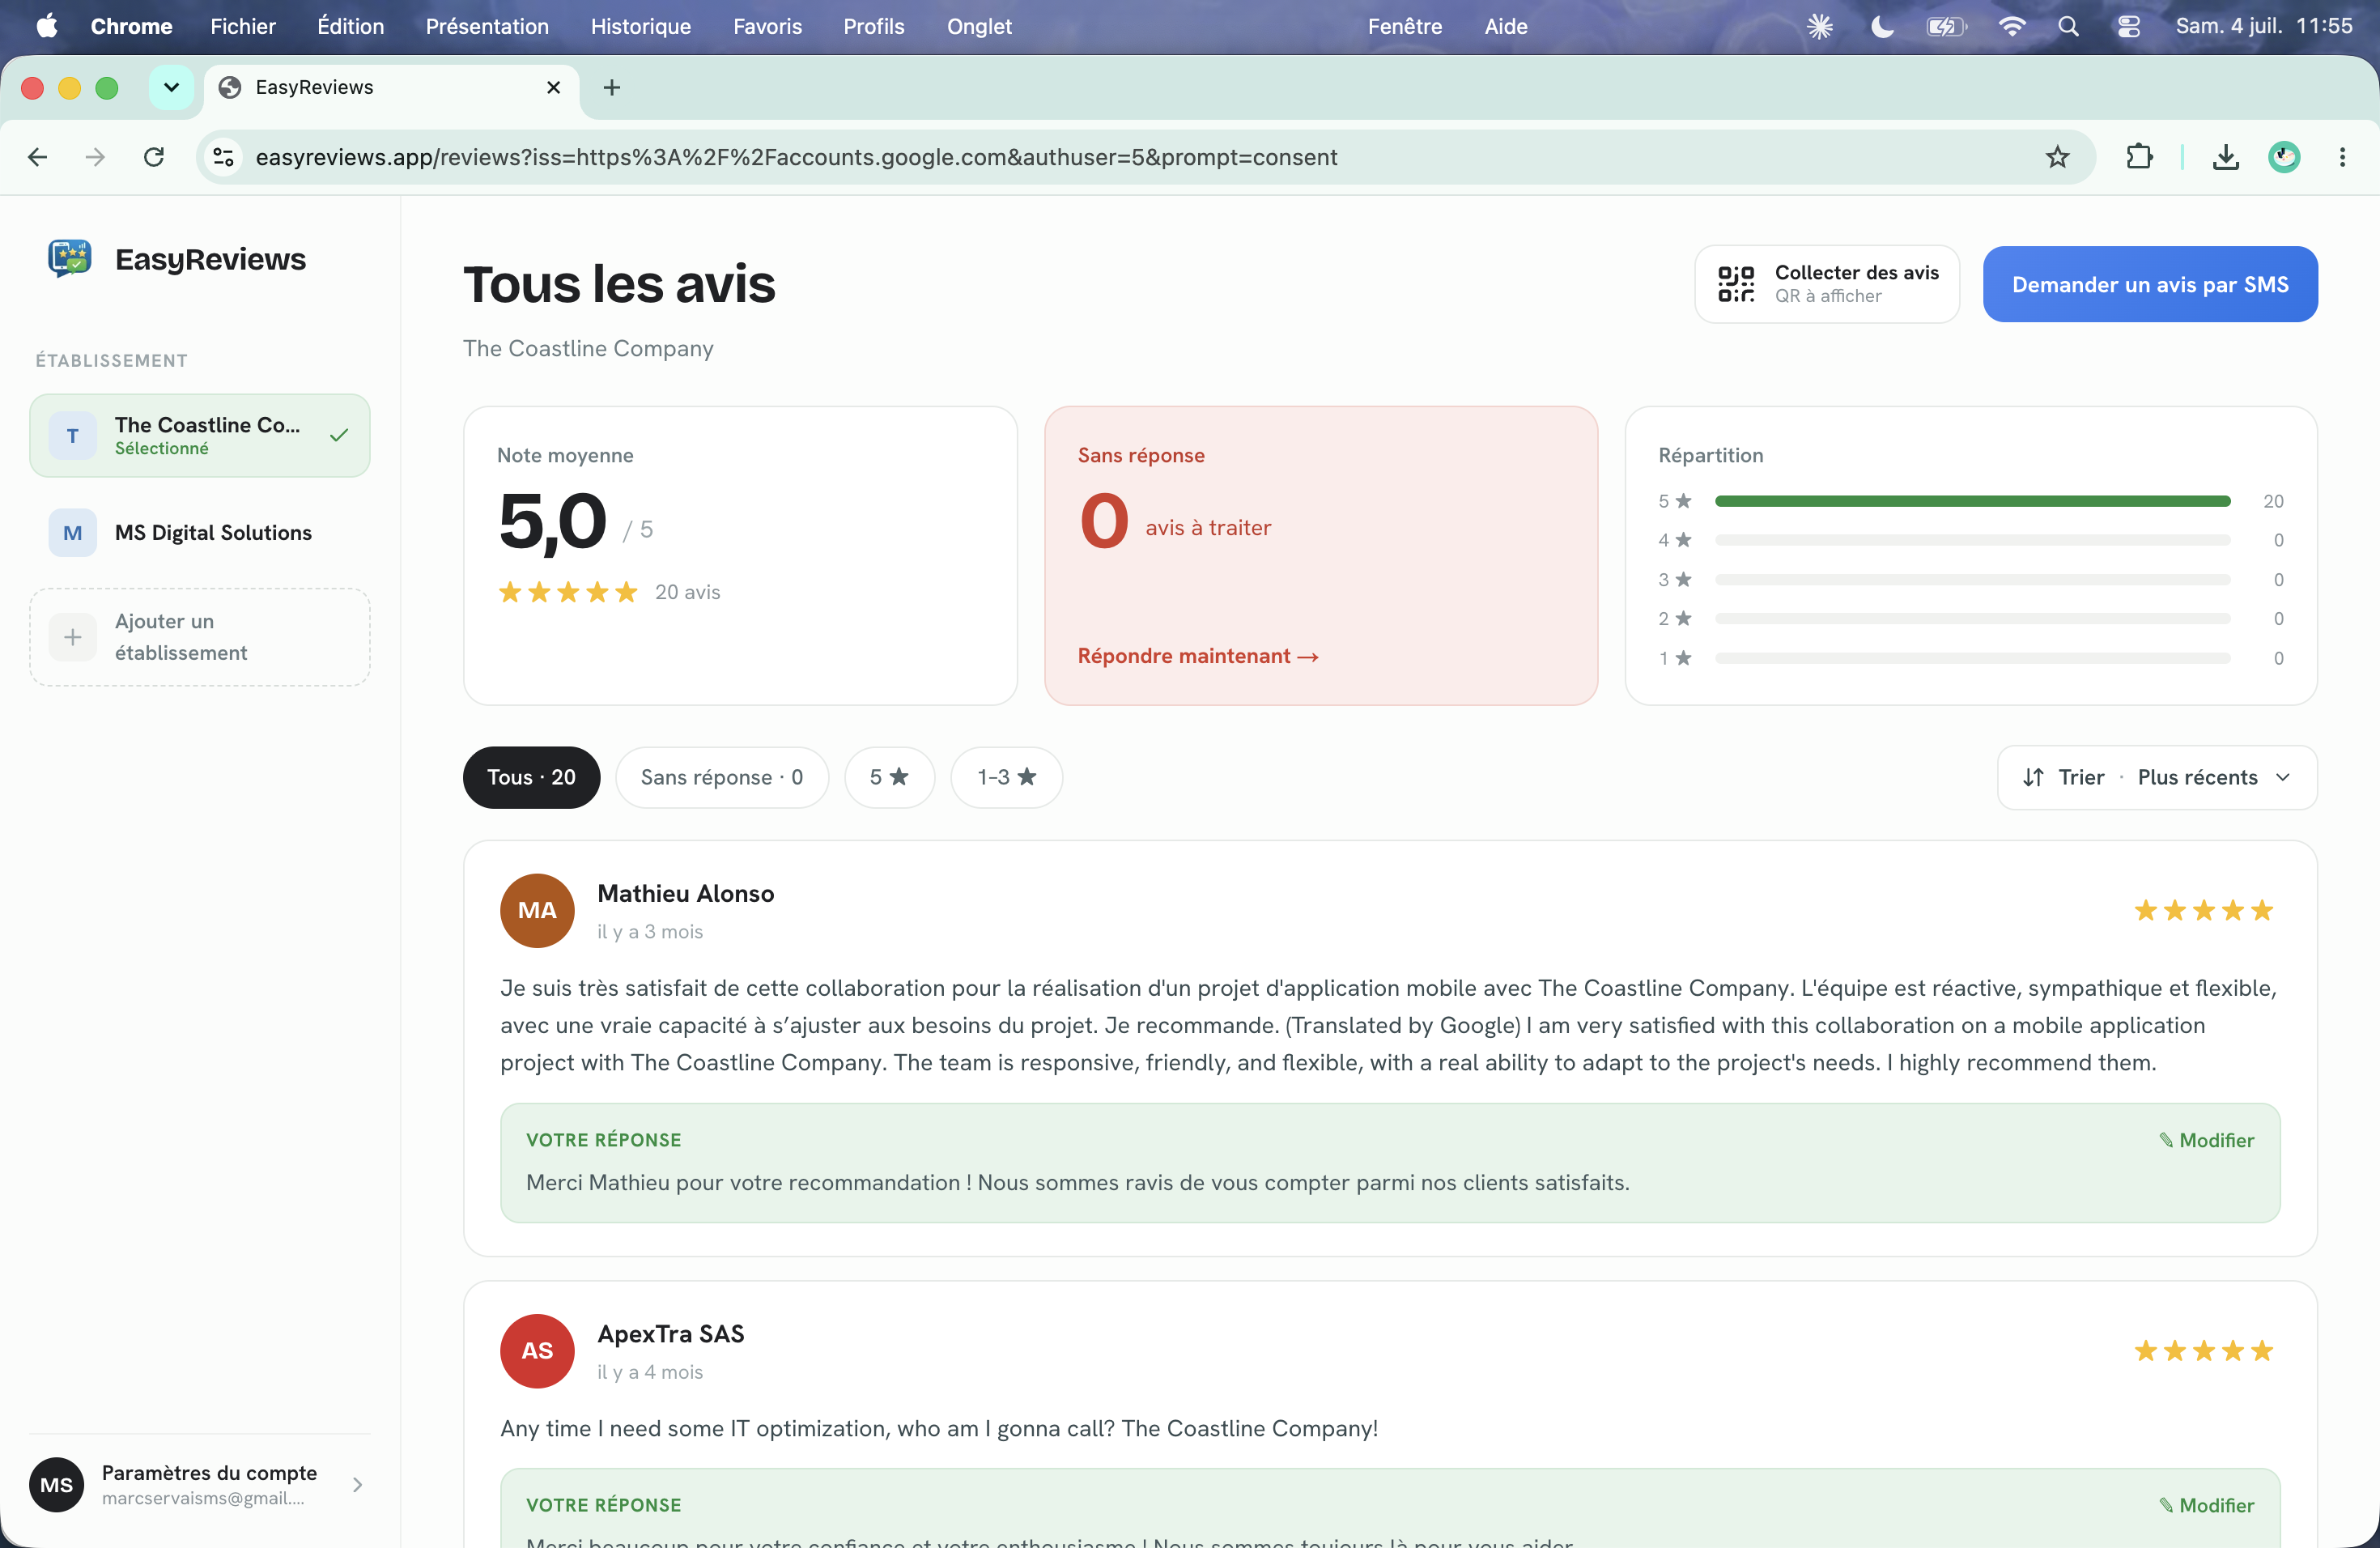Click the date and time in menu bar
The width and height of the screenshot is (2380, 1548).
(x=2264, y=26)
